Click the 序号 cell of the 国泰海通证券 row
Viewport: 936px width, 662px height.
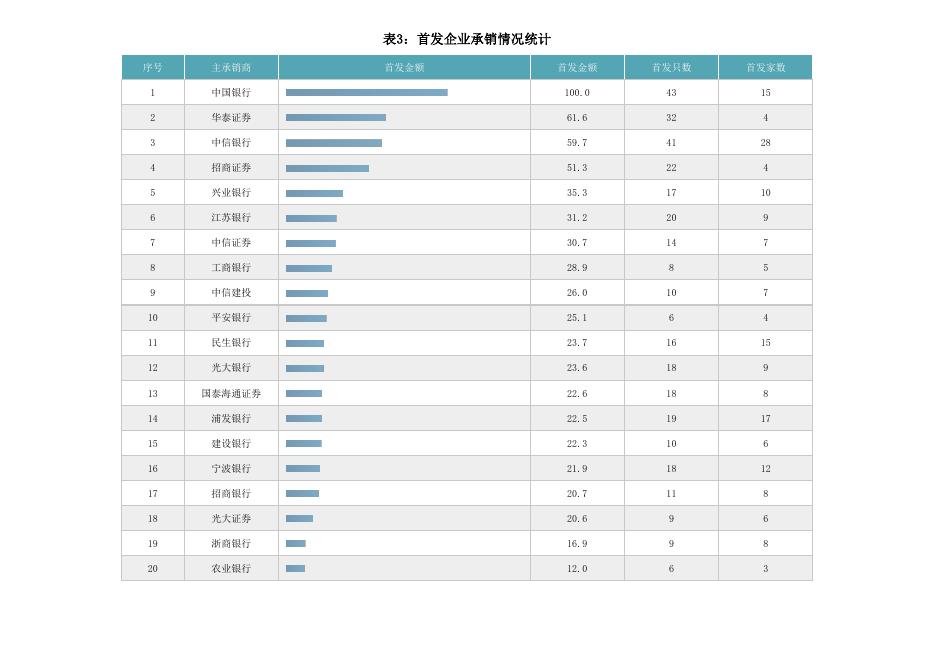153,394
